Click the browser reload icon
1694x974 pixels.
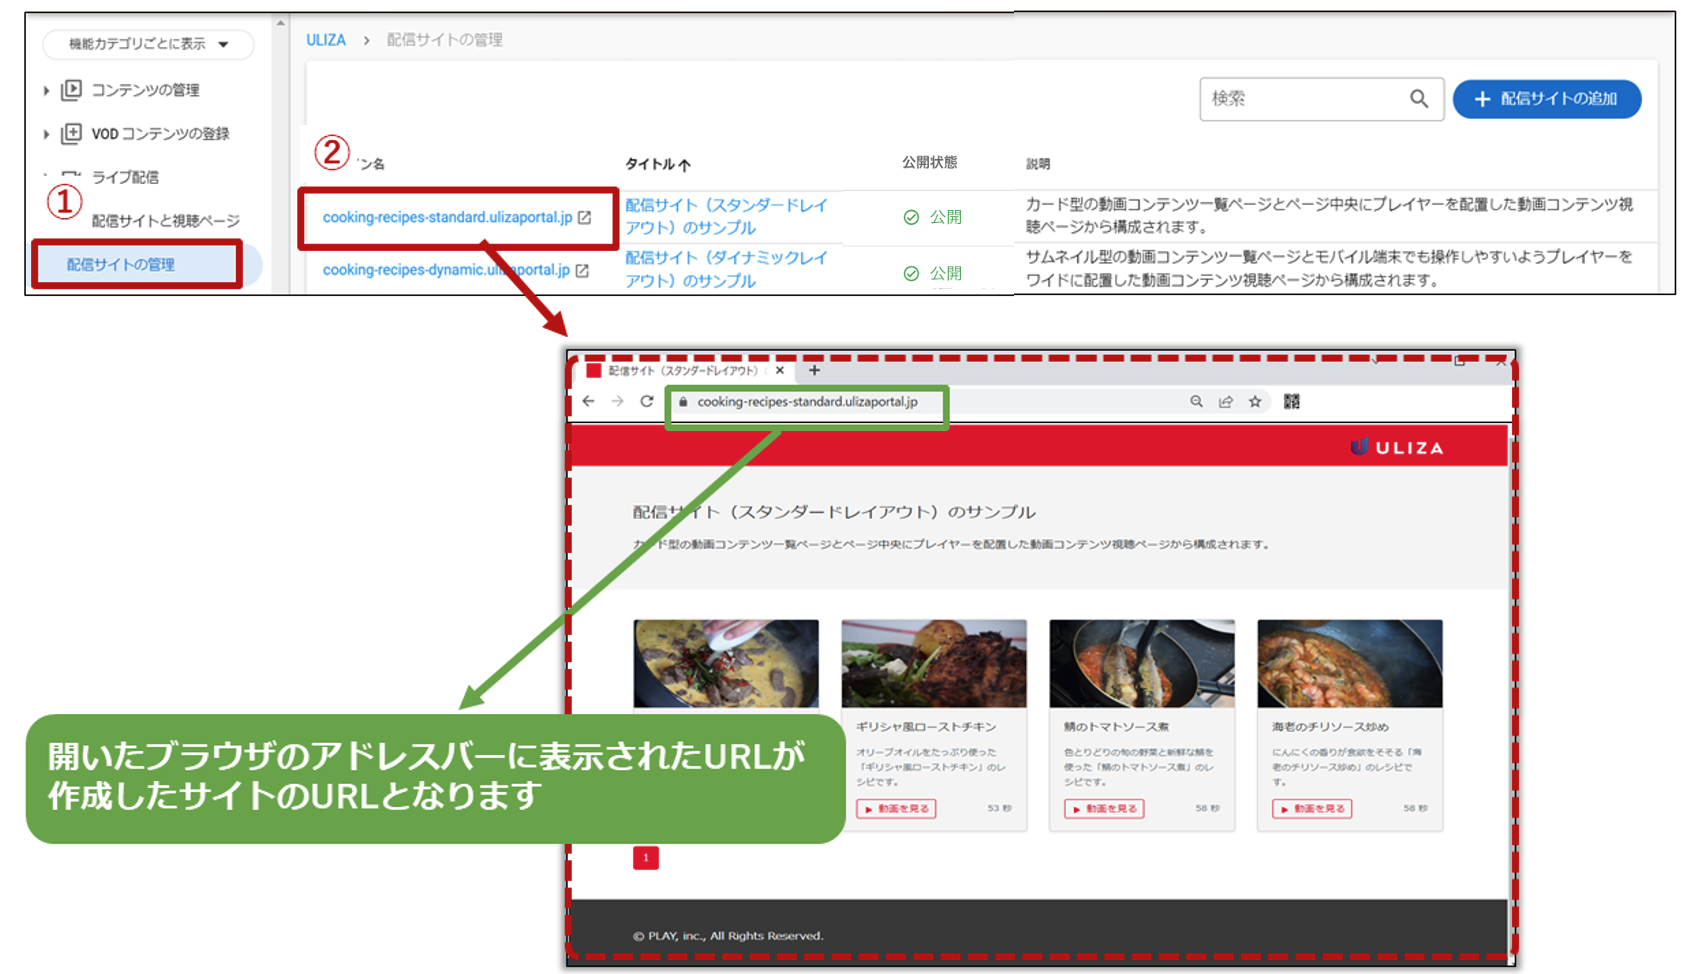[646, 401]
